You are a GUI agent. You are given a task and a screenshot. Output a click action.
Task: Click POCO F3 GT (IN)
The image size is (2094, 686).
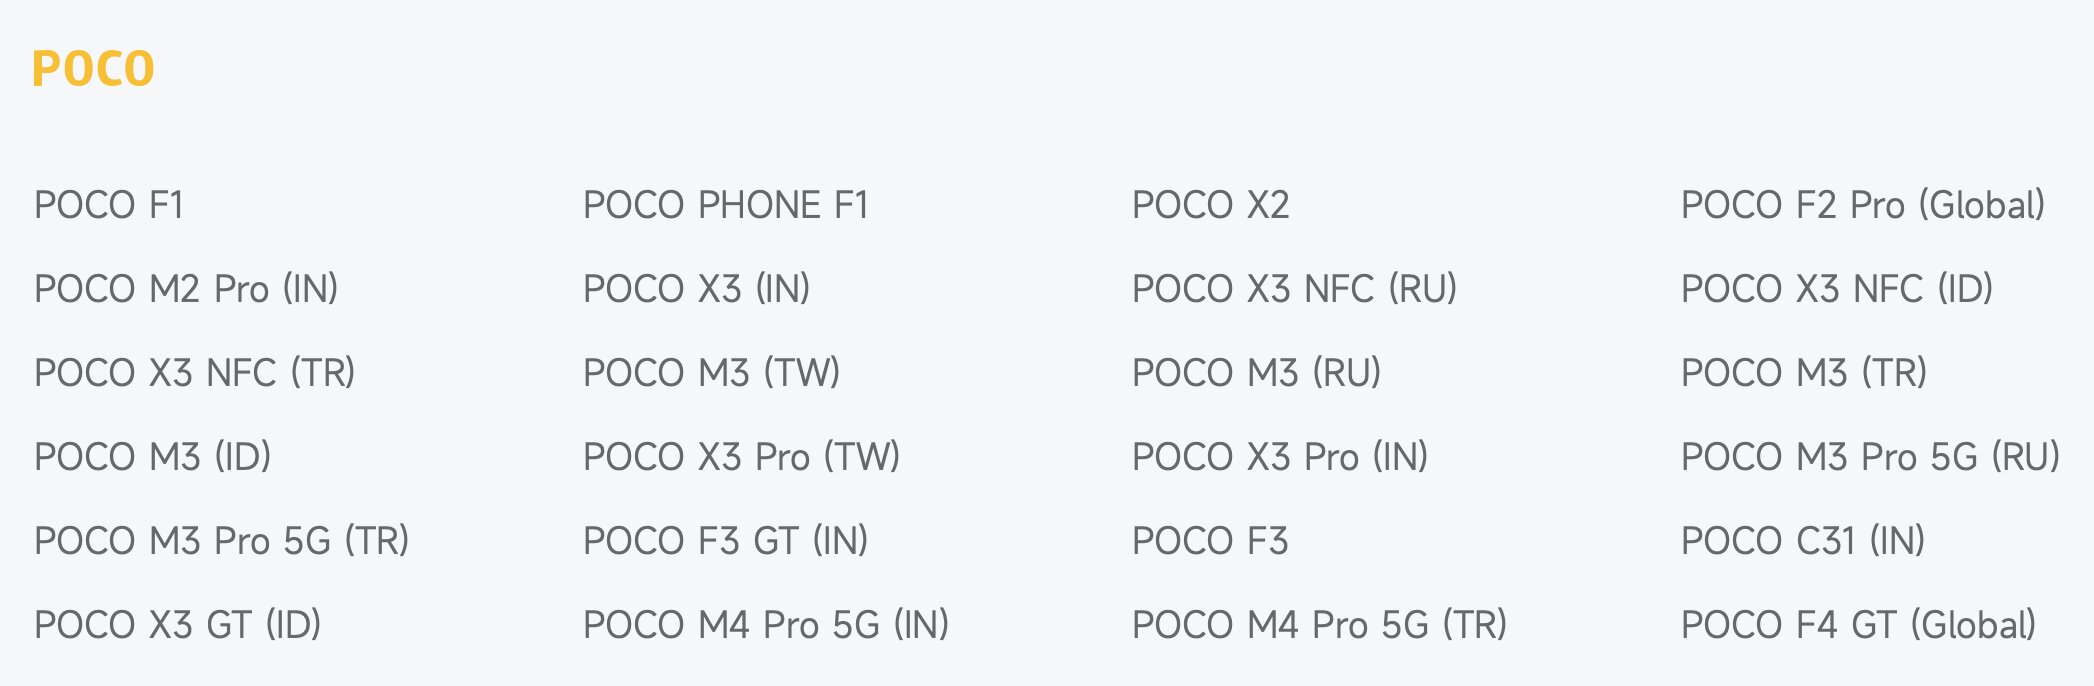pyautogui.click(x=725, y=541)
